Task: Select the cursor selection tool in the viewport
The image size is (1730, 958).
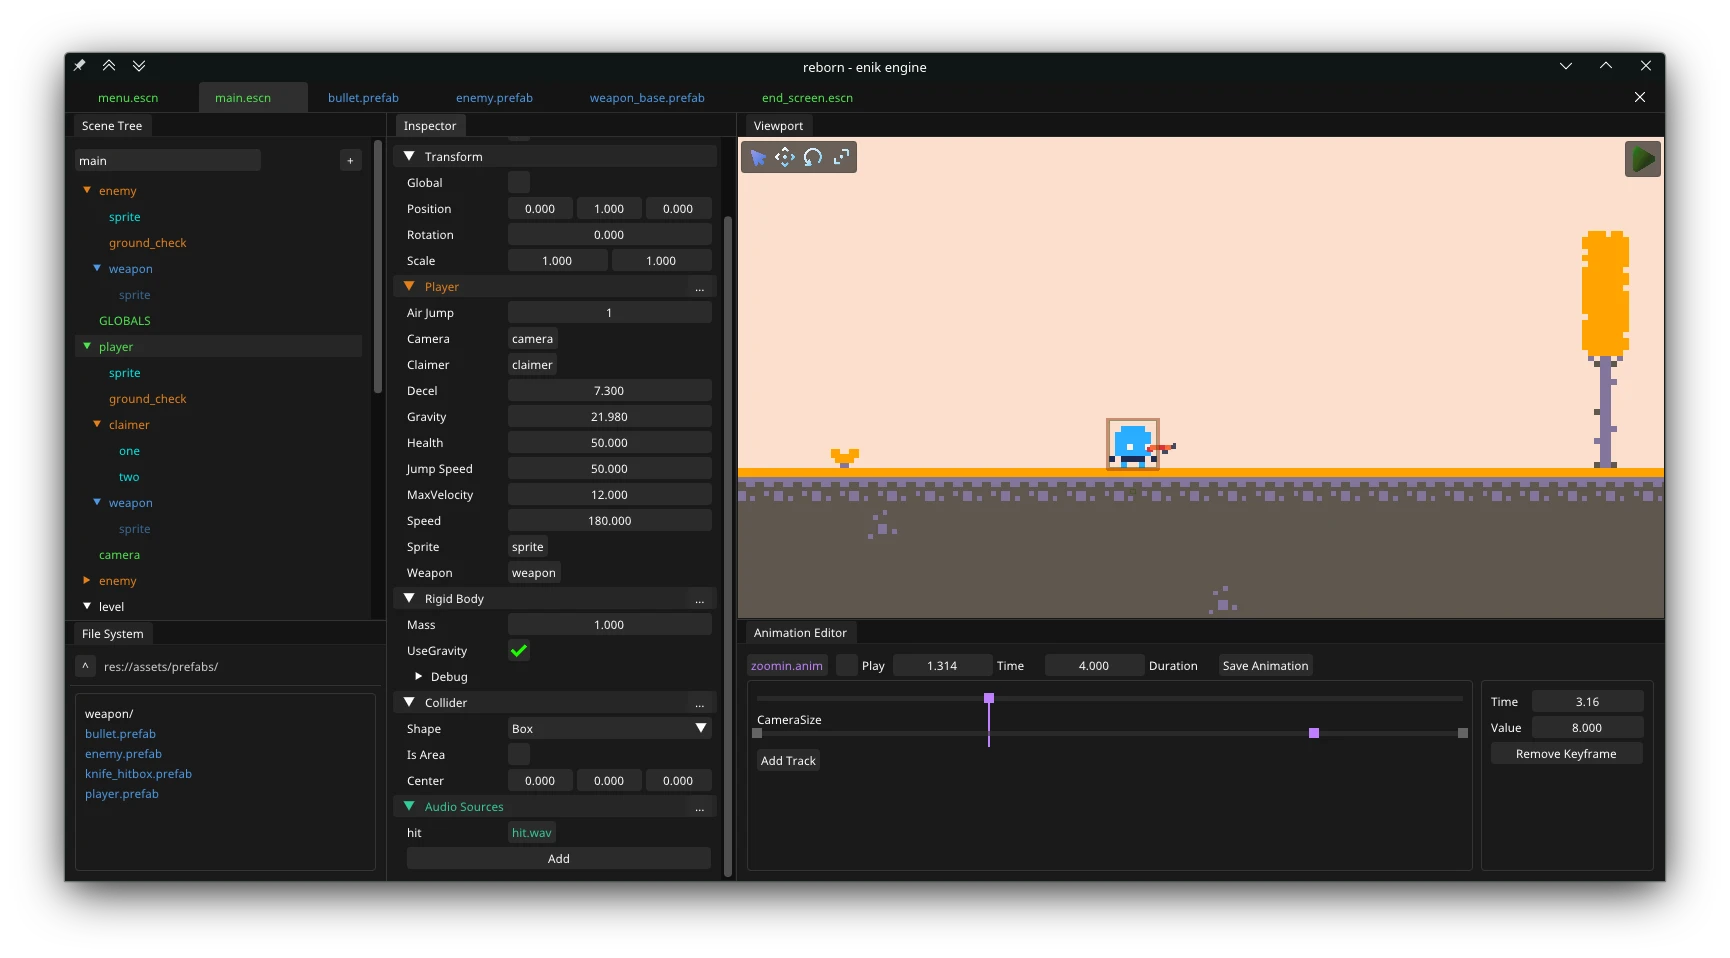Action: [x=757, y=157]
